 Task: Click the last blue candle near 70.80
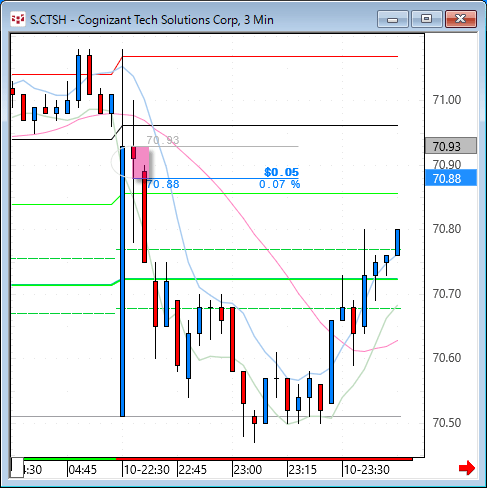click(x=398, y=242)
